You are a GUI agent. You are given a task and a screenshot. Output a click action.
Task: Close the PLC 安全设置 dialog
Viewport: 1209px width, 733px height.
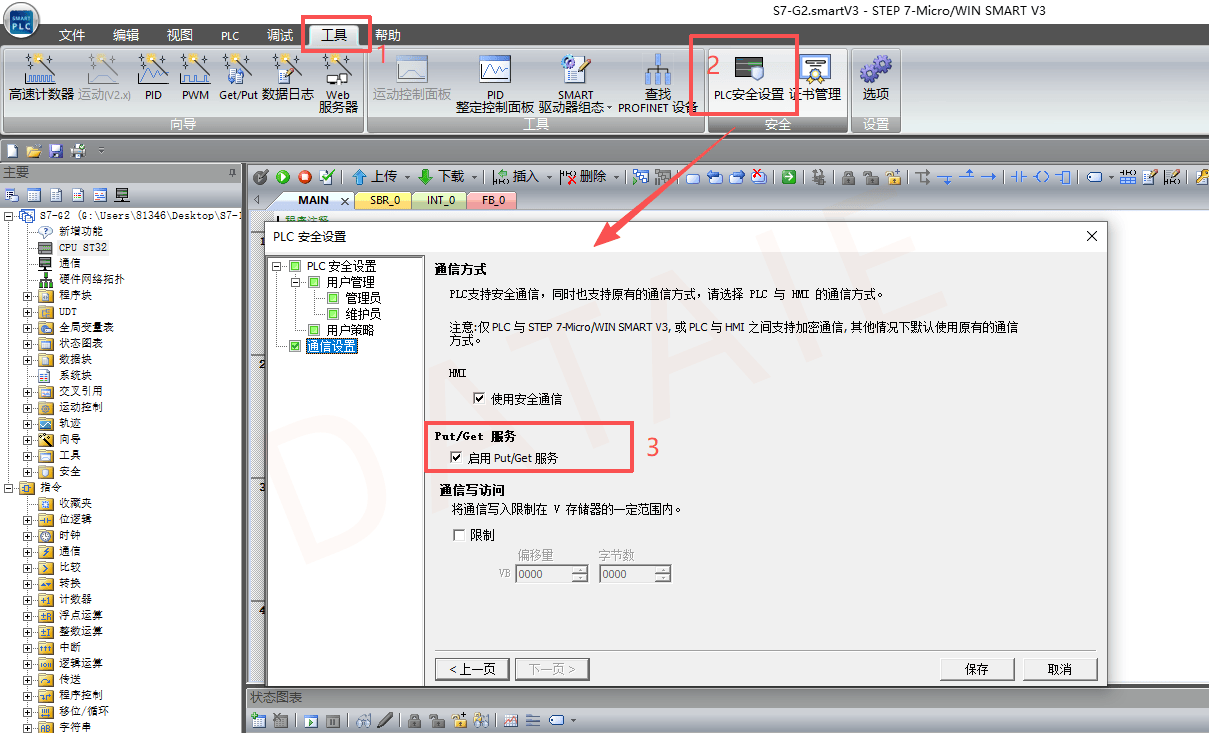[1092, 236]
